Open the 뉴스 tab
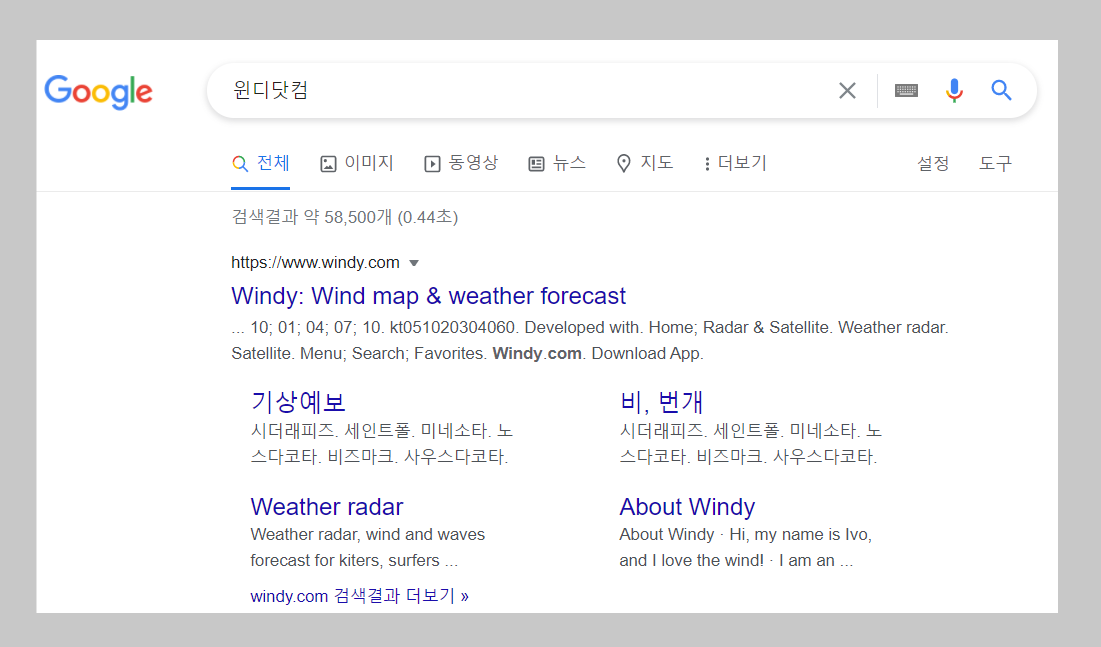This screenshot has height=647, width=1101. (x=557, y=164)
